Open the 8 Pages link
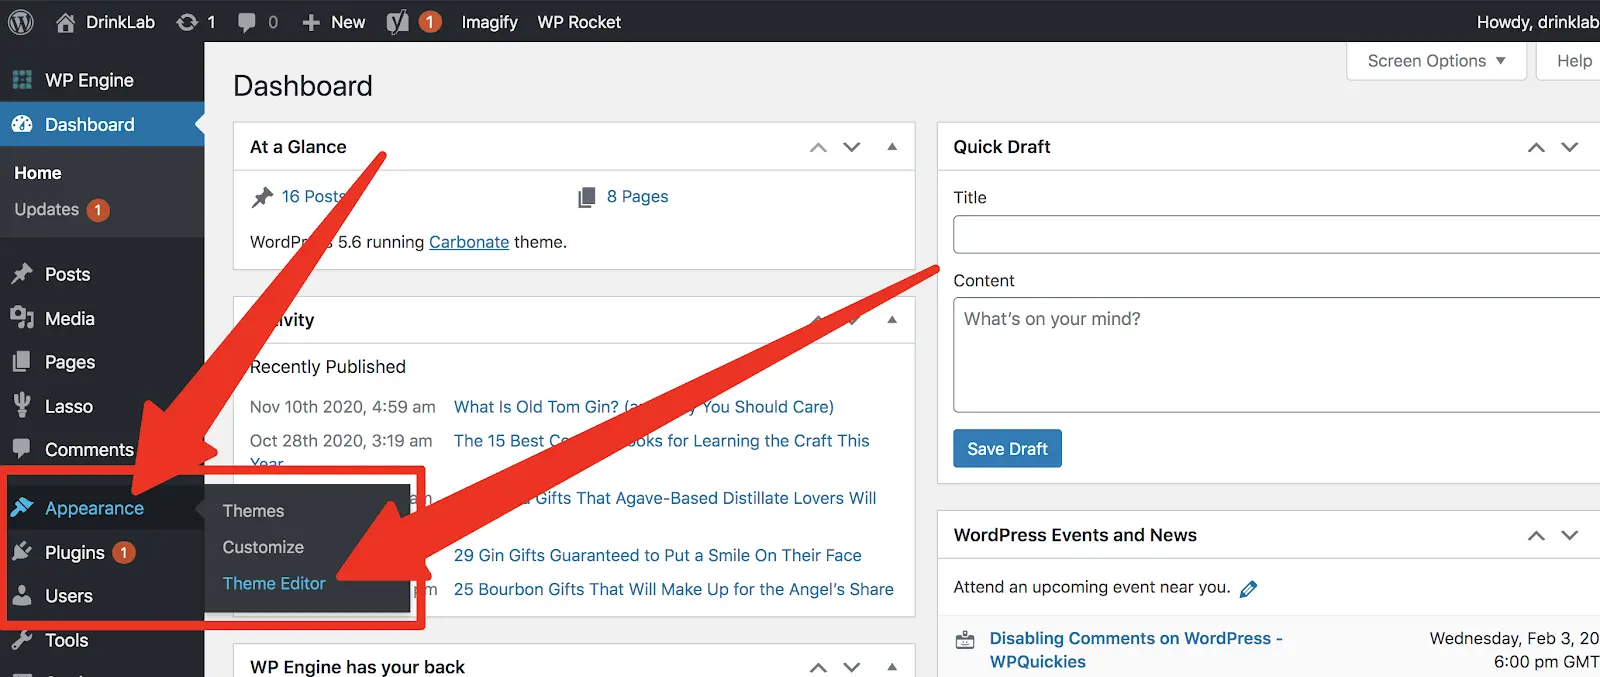Screen dimensions: 1600x677 (x=637, y=196)
